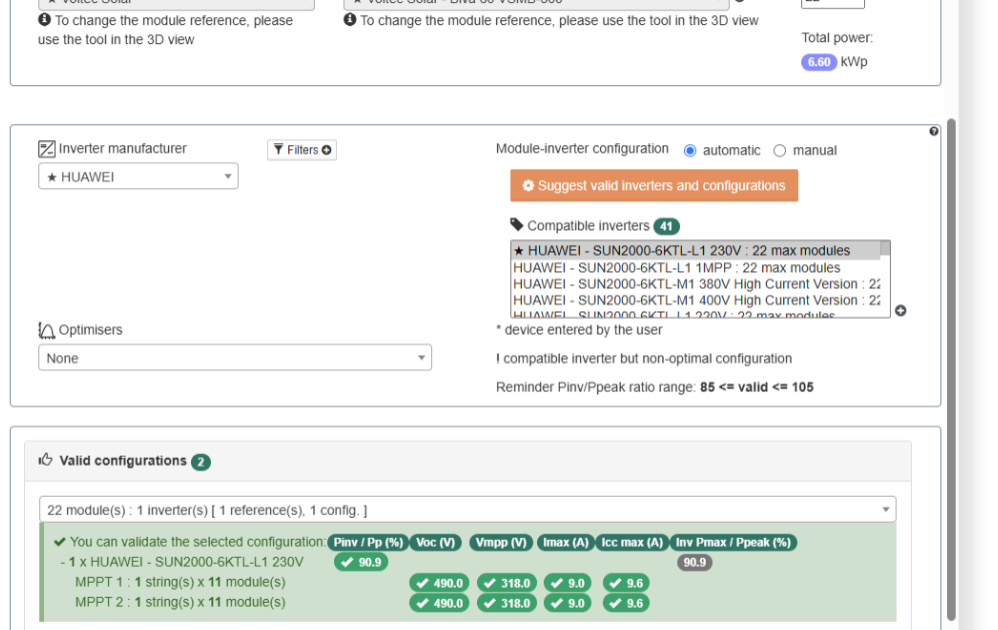The height and width of the screenshot is (630, 998).
Task: Select automatic module-inverter configuration
Action: pos(690,151)
